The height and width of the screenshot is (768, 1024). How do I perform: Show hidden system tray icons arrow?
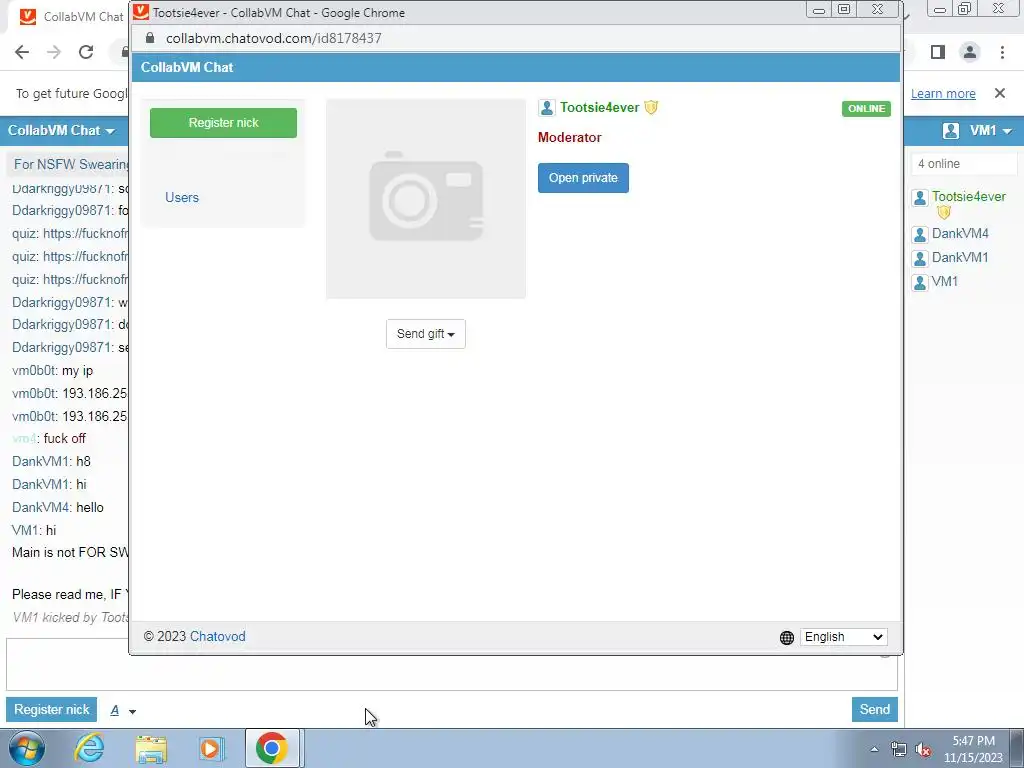[x=874, y=749]
